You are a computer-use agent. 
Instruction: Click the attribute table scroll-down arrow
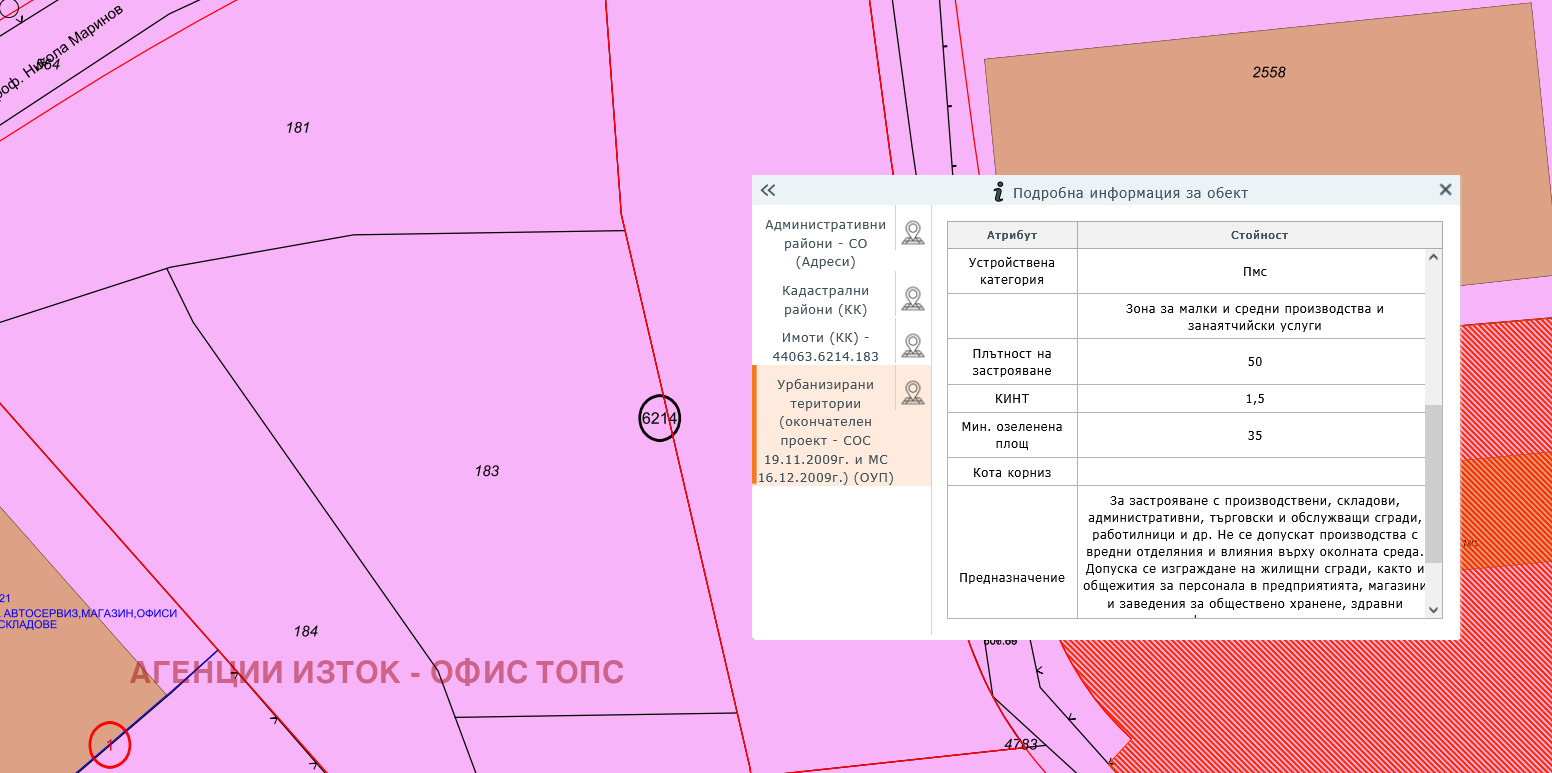click(x=1433, y=609)
